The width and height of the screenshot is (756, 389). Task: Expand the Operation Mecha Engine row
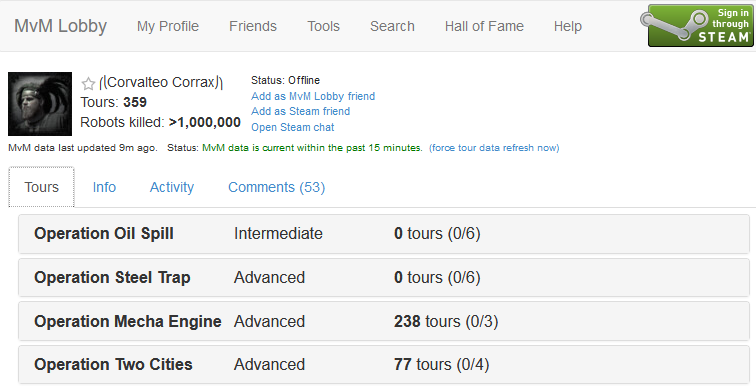(x=384, y=321)
